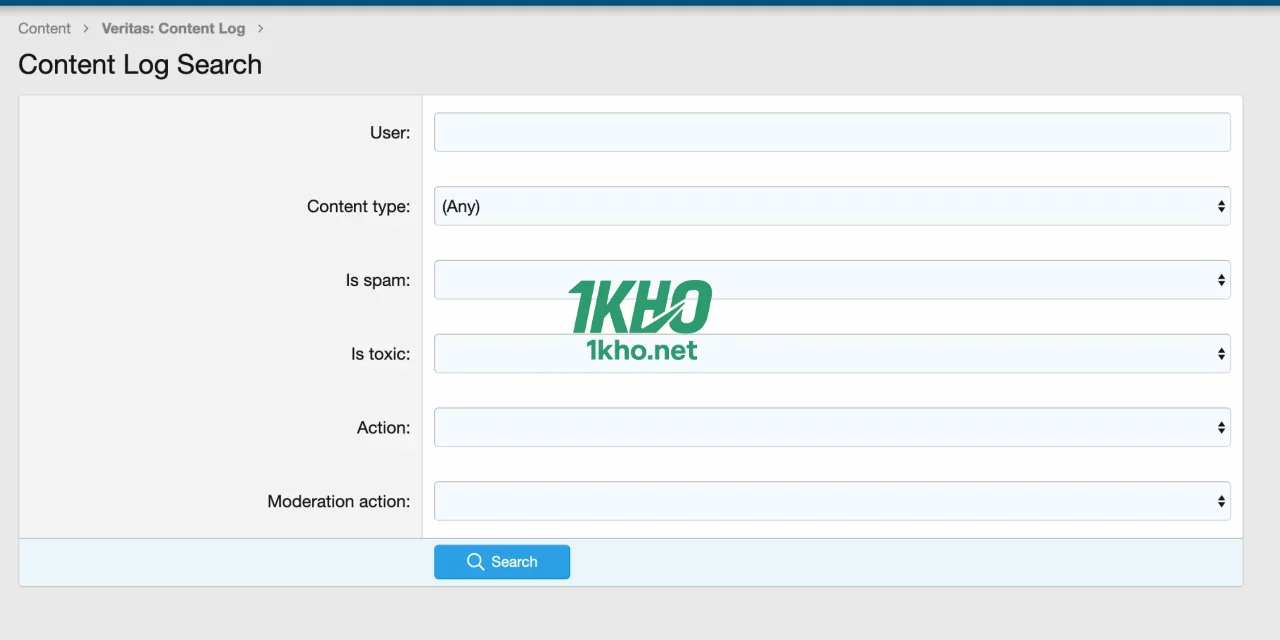Expand the Is toxic select box

pos(831,354)
